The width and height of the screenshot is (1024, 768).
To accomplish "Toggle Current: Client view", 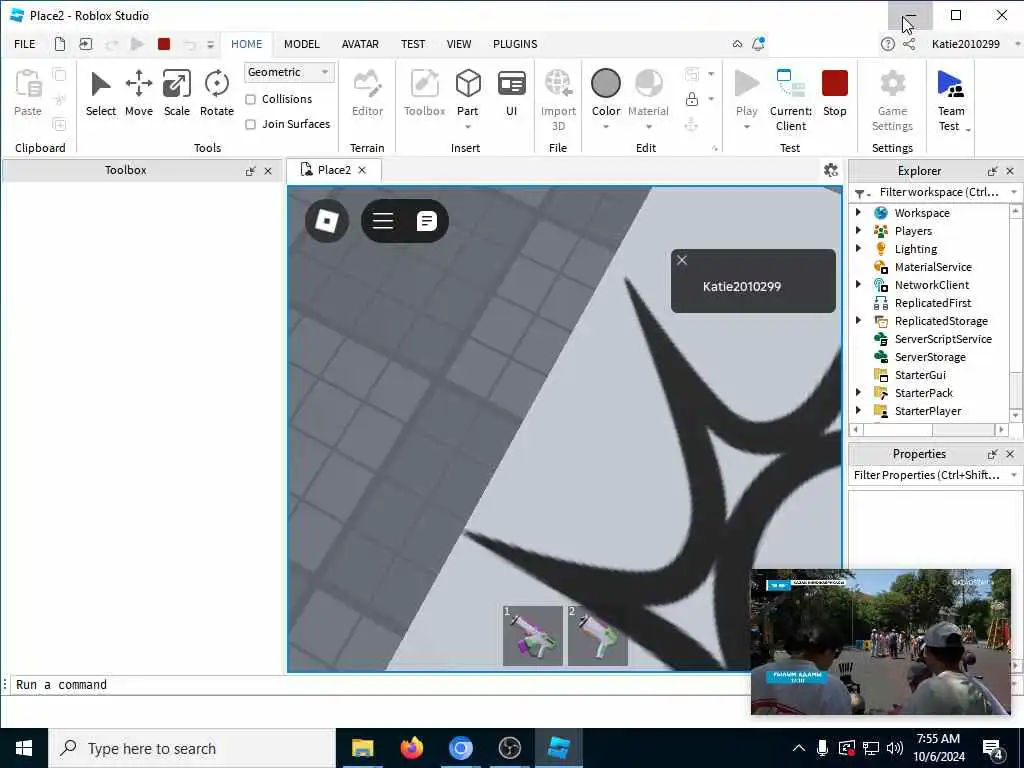I will [791, 100].
